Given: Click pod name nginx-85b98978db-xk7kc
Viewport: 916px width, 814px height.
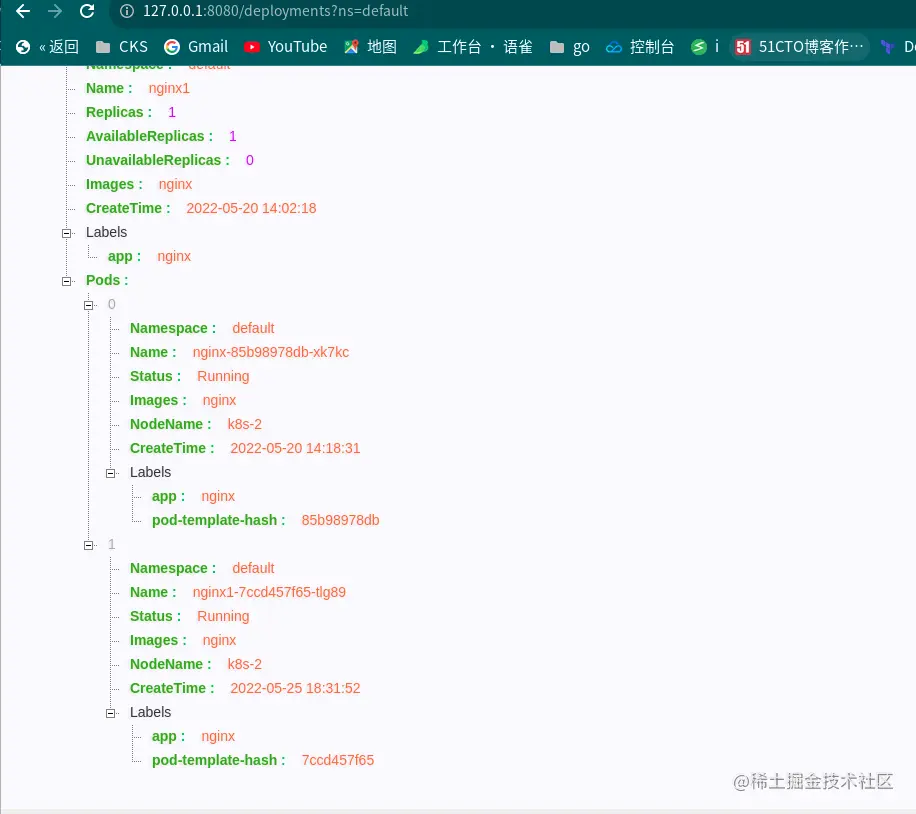Looking at the screenshot, I should click(270, 352).
